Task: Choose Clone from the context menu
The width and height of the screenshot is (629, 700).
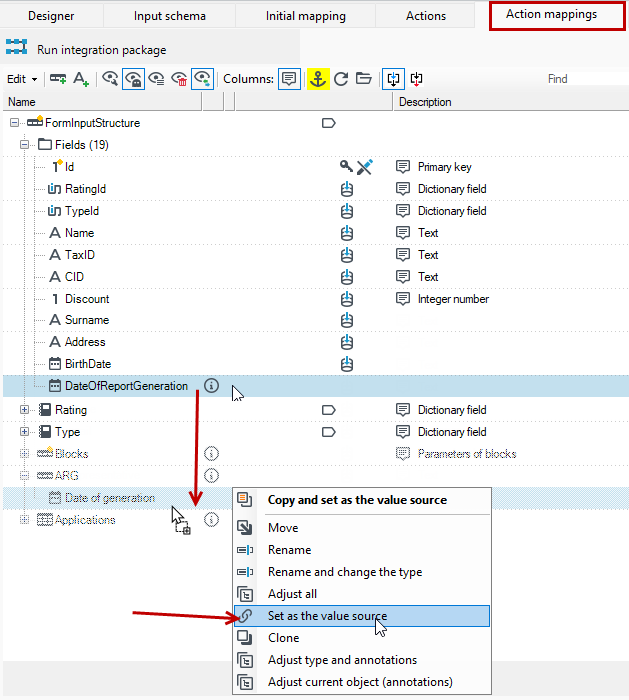Action: tap(362, 638)
